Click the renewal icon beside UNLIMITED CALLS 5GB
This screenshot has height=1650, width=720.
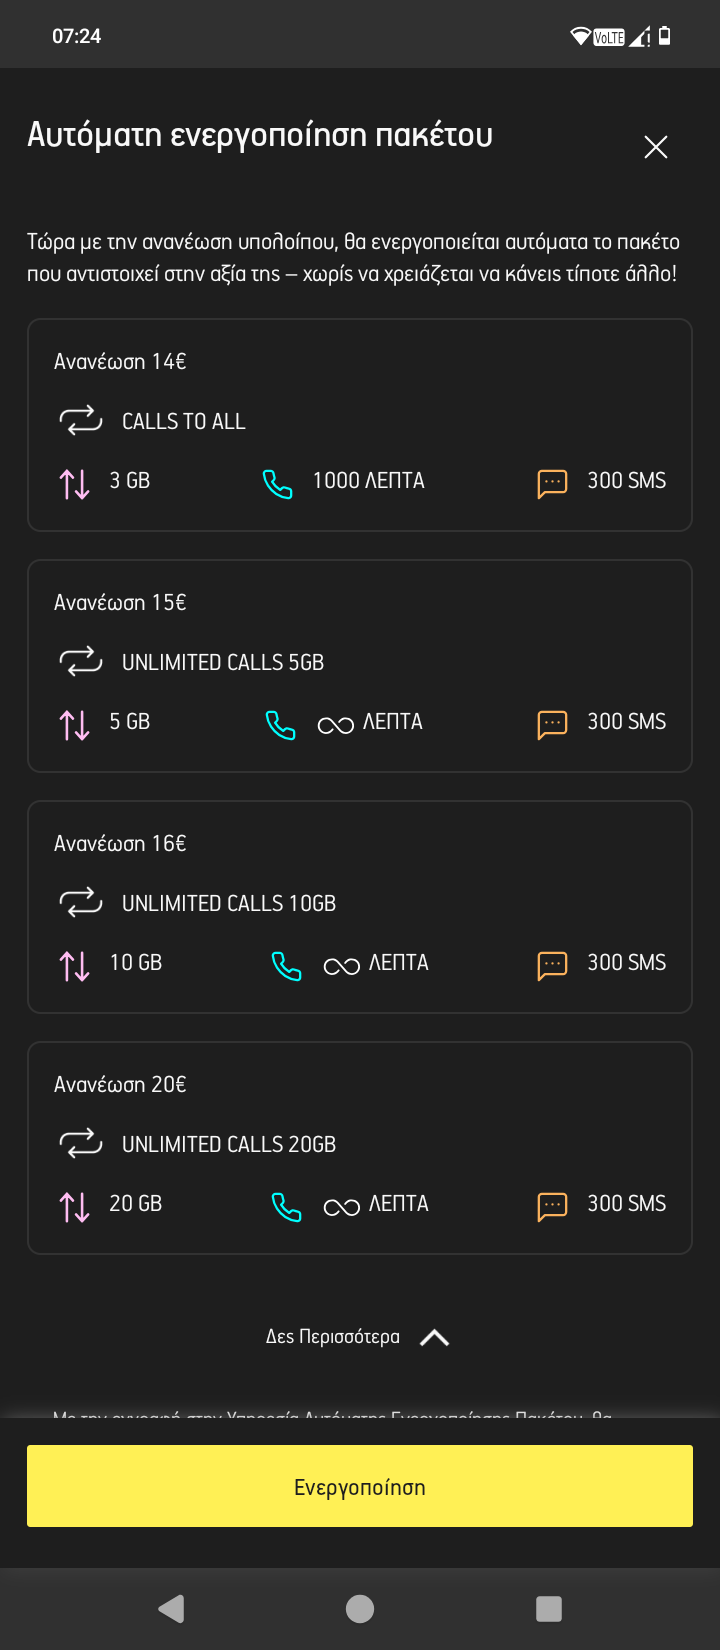coord(81,662)
